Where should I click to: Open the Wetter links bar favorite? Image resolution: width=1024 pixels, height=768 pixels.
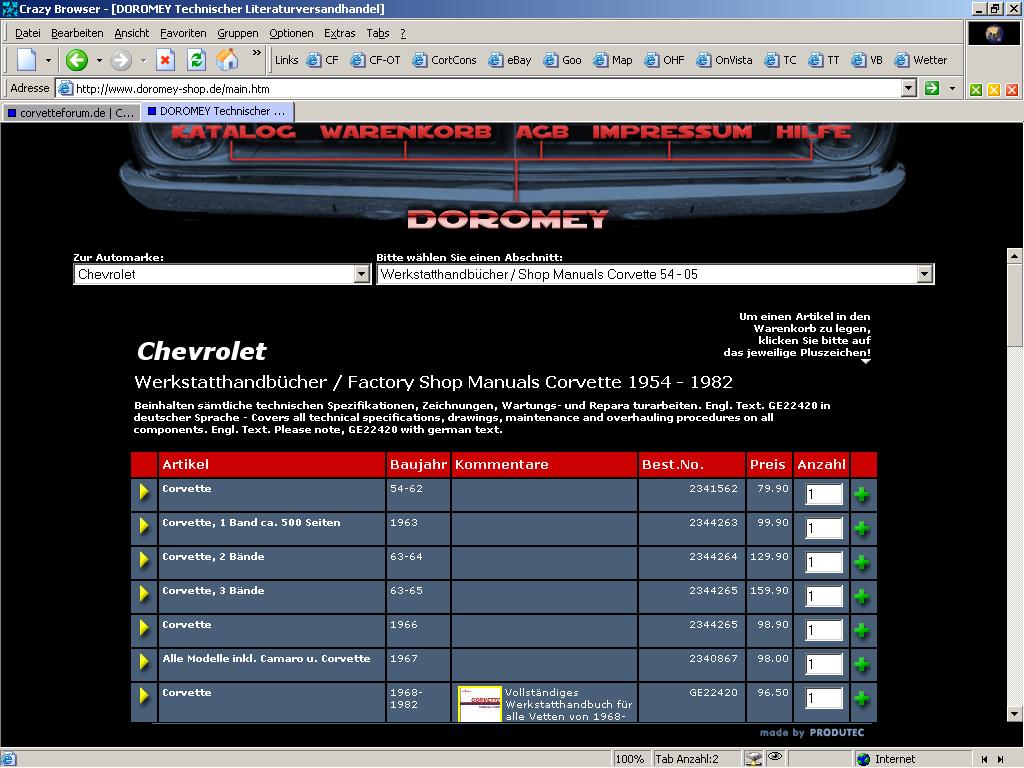(921, 60)
